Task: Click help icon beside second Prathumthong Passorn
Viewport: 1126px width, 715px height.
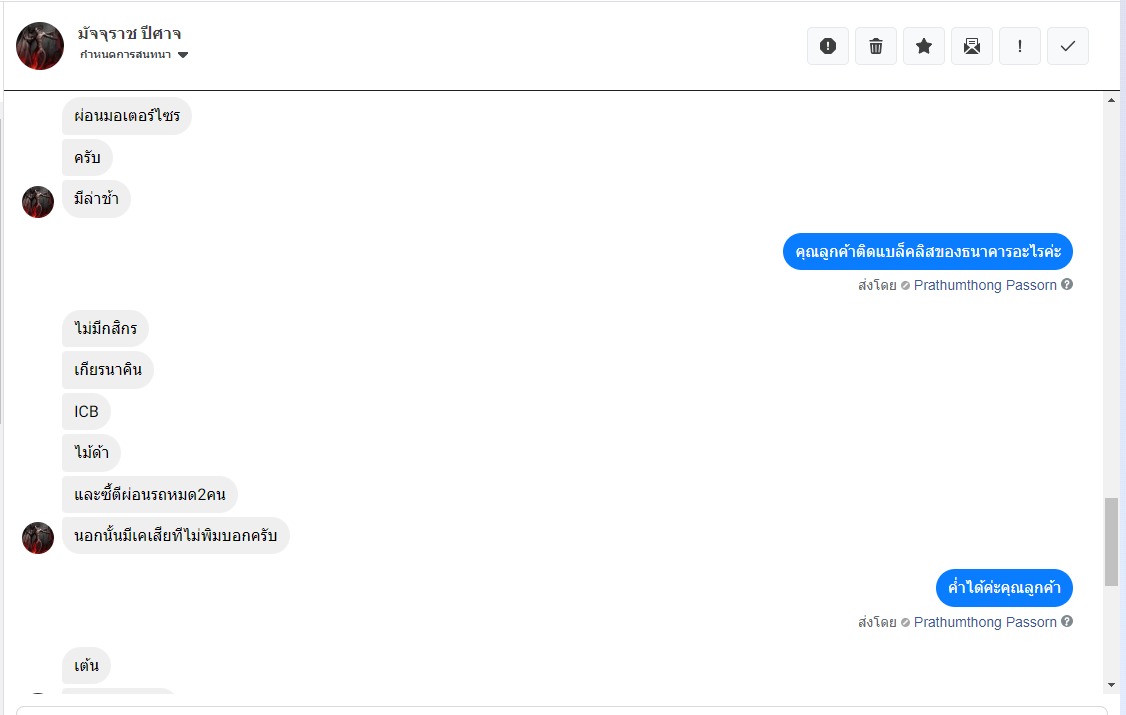Action: click(x=1067, y=622)
